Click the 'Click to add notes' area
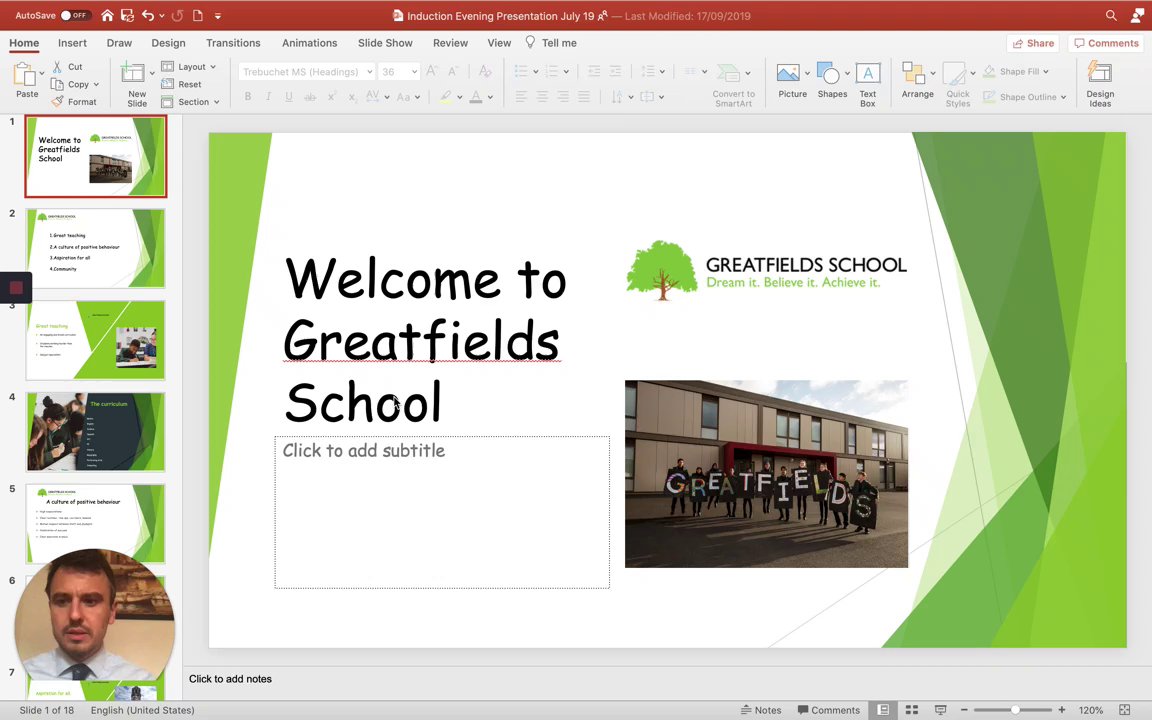The image size is (1152, 720). pos(230,679)
